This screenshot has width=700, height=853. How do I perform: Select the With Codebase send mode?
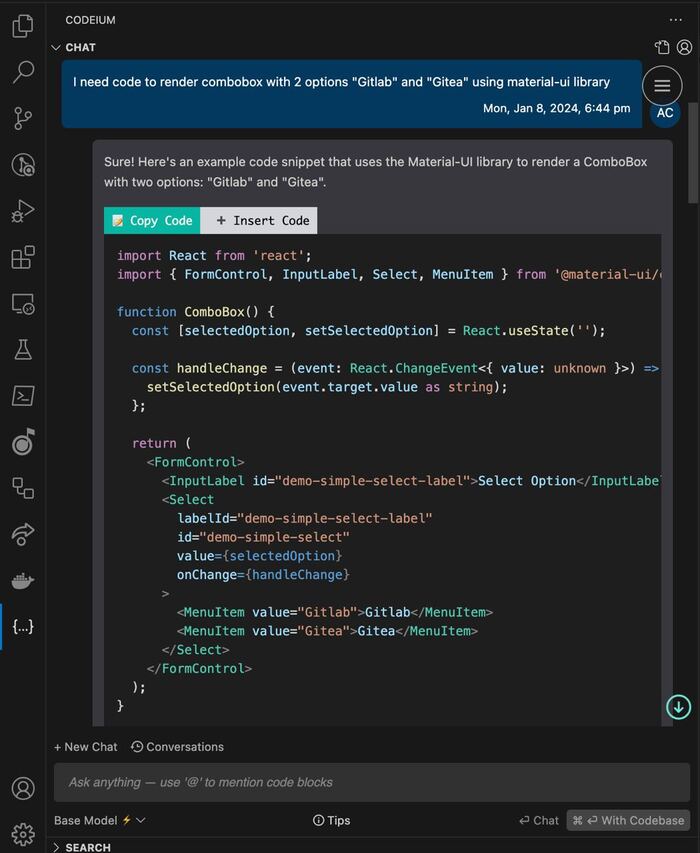[628, 820]
